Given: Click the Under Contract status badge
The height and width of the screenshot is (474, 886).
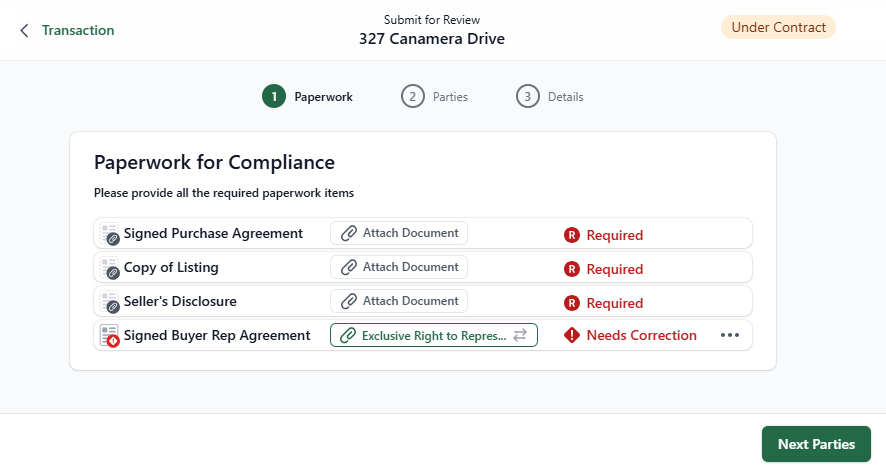Looking at the screenshot, I should coord(778,28).
